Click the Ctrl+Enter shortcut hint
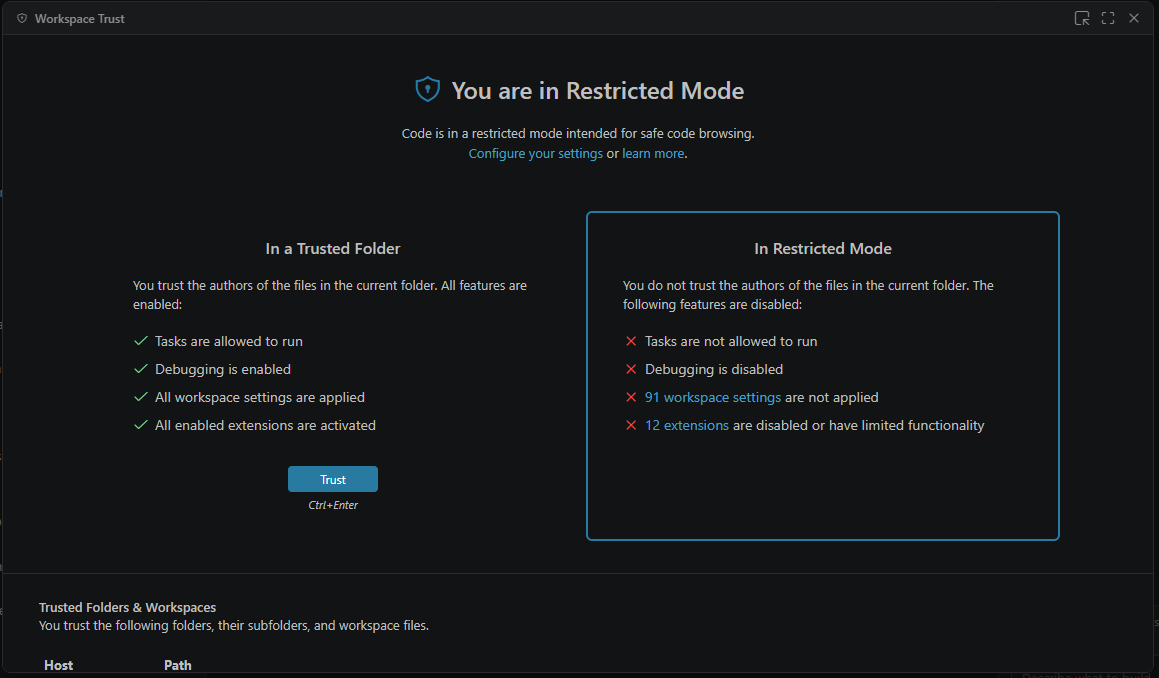The height and width of the screenshot is (678, 1159). point(333,505)
